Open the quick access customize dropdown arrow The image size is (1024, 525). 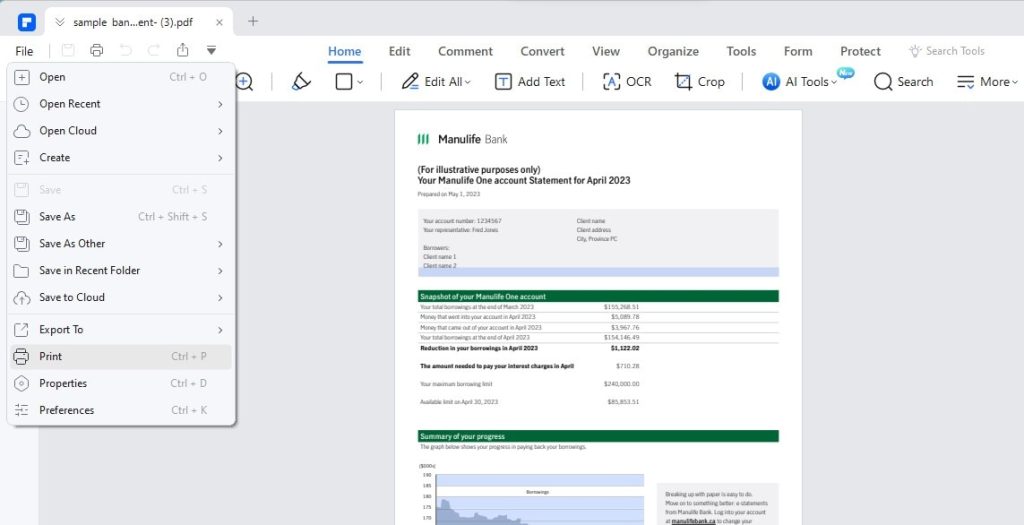(x=211, y=50)
